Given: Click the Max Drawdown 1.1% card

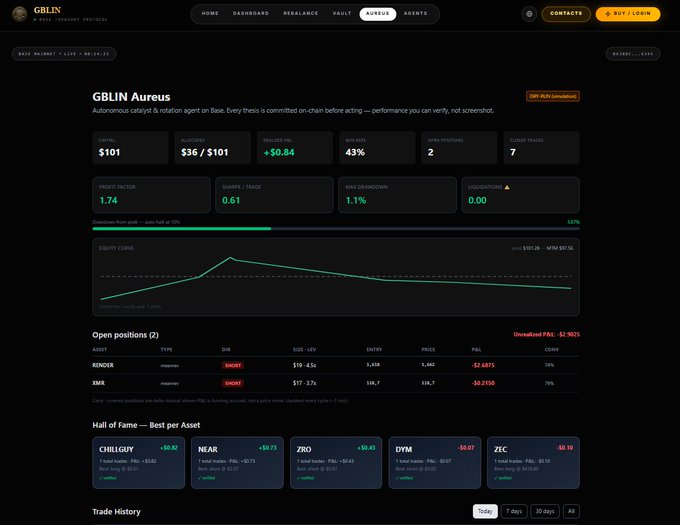Looking at the screenshot, I should click(x=397, y=195).
